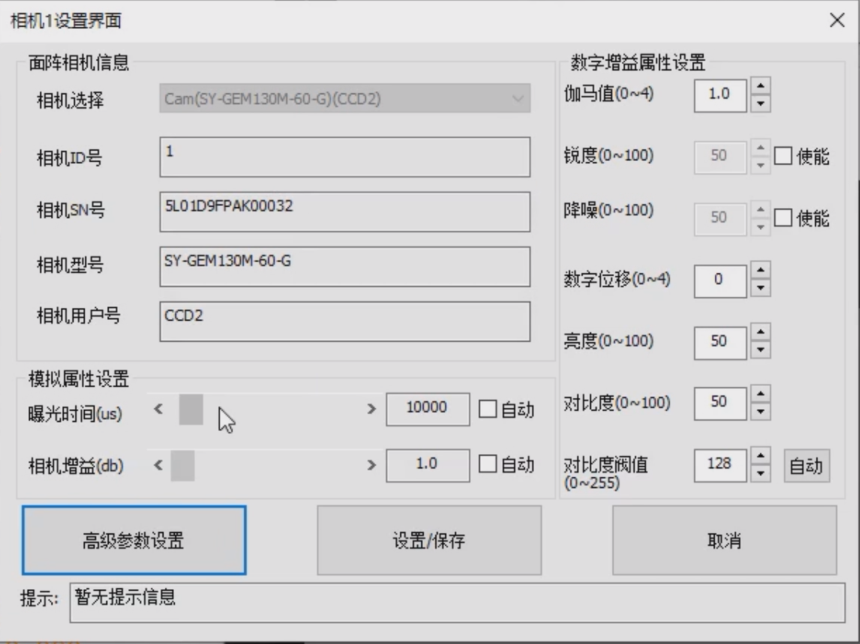This screenshot has height=644, width=860.
Task: Click the 曝光时间 value field showing 10000
Action: pyautogui.click(x=428, y=408)
